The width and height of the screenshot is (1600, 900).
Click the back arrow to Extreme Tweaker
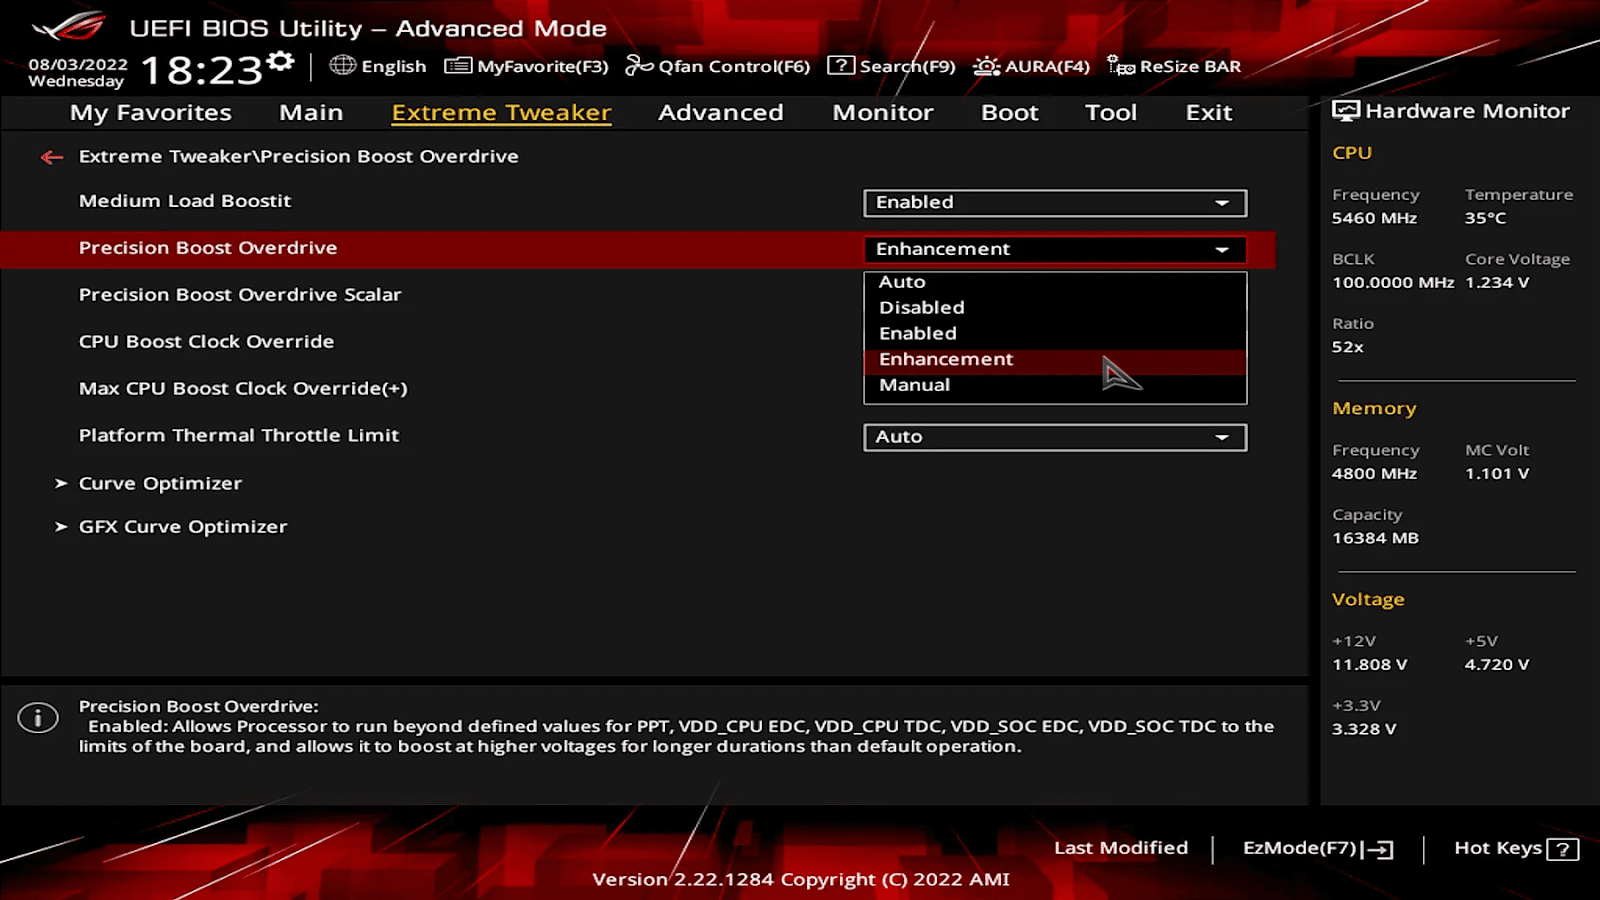(x=52, y=157)
